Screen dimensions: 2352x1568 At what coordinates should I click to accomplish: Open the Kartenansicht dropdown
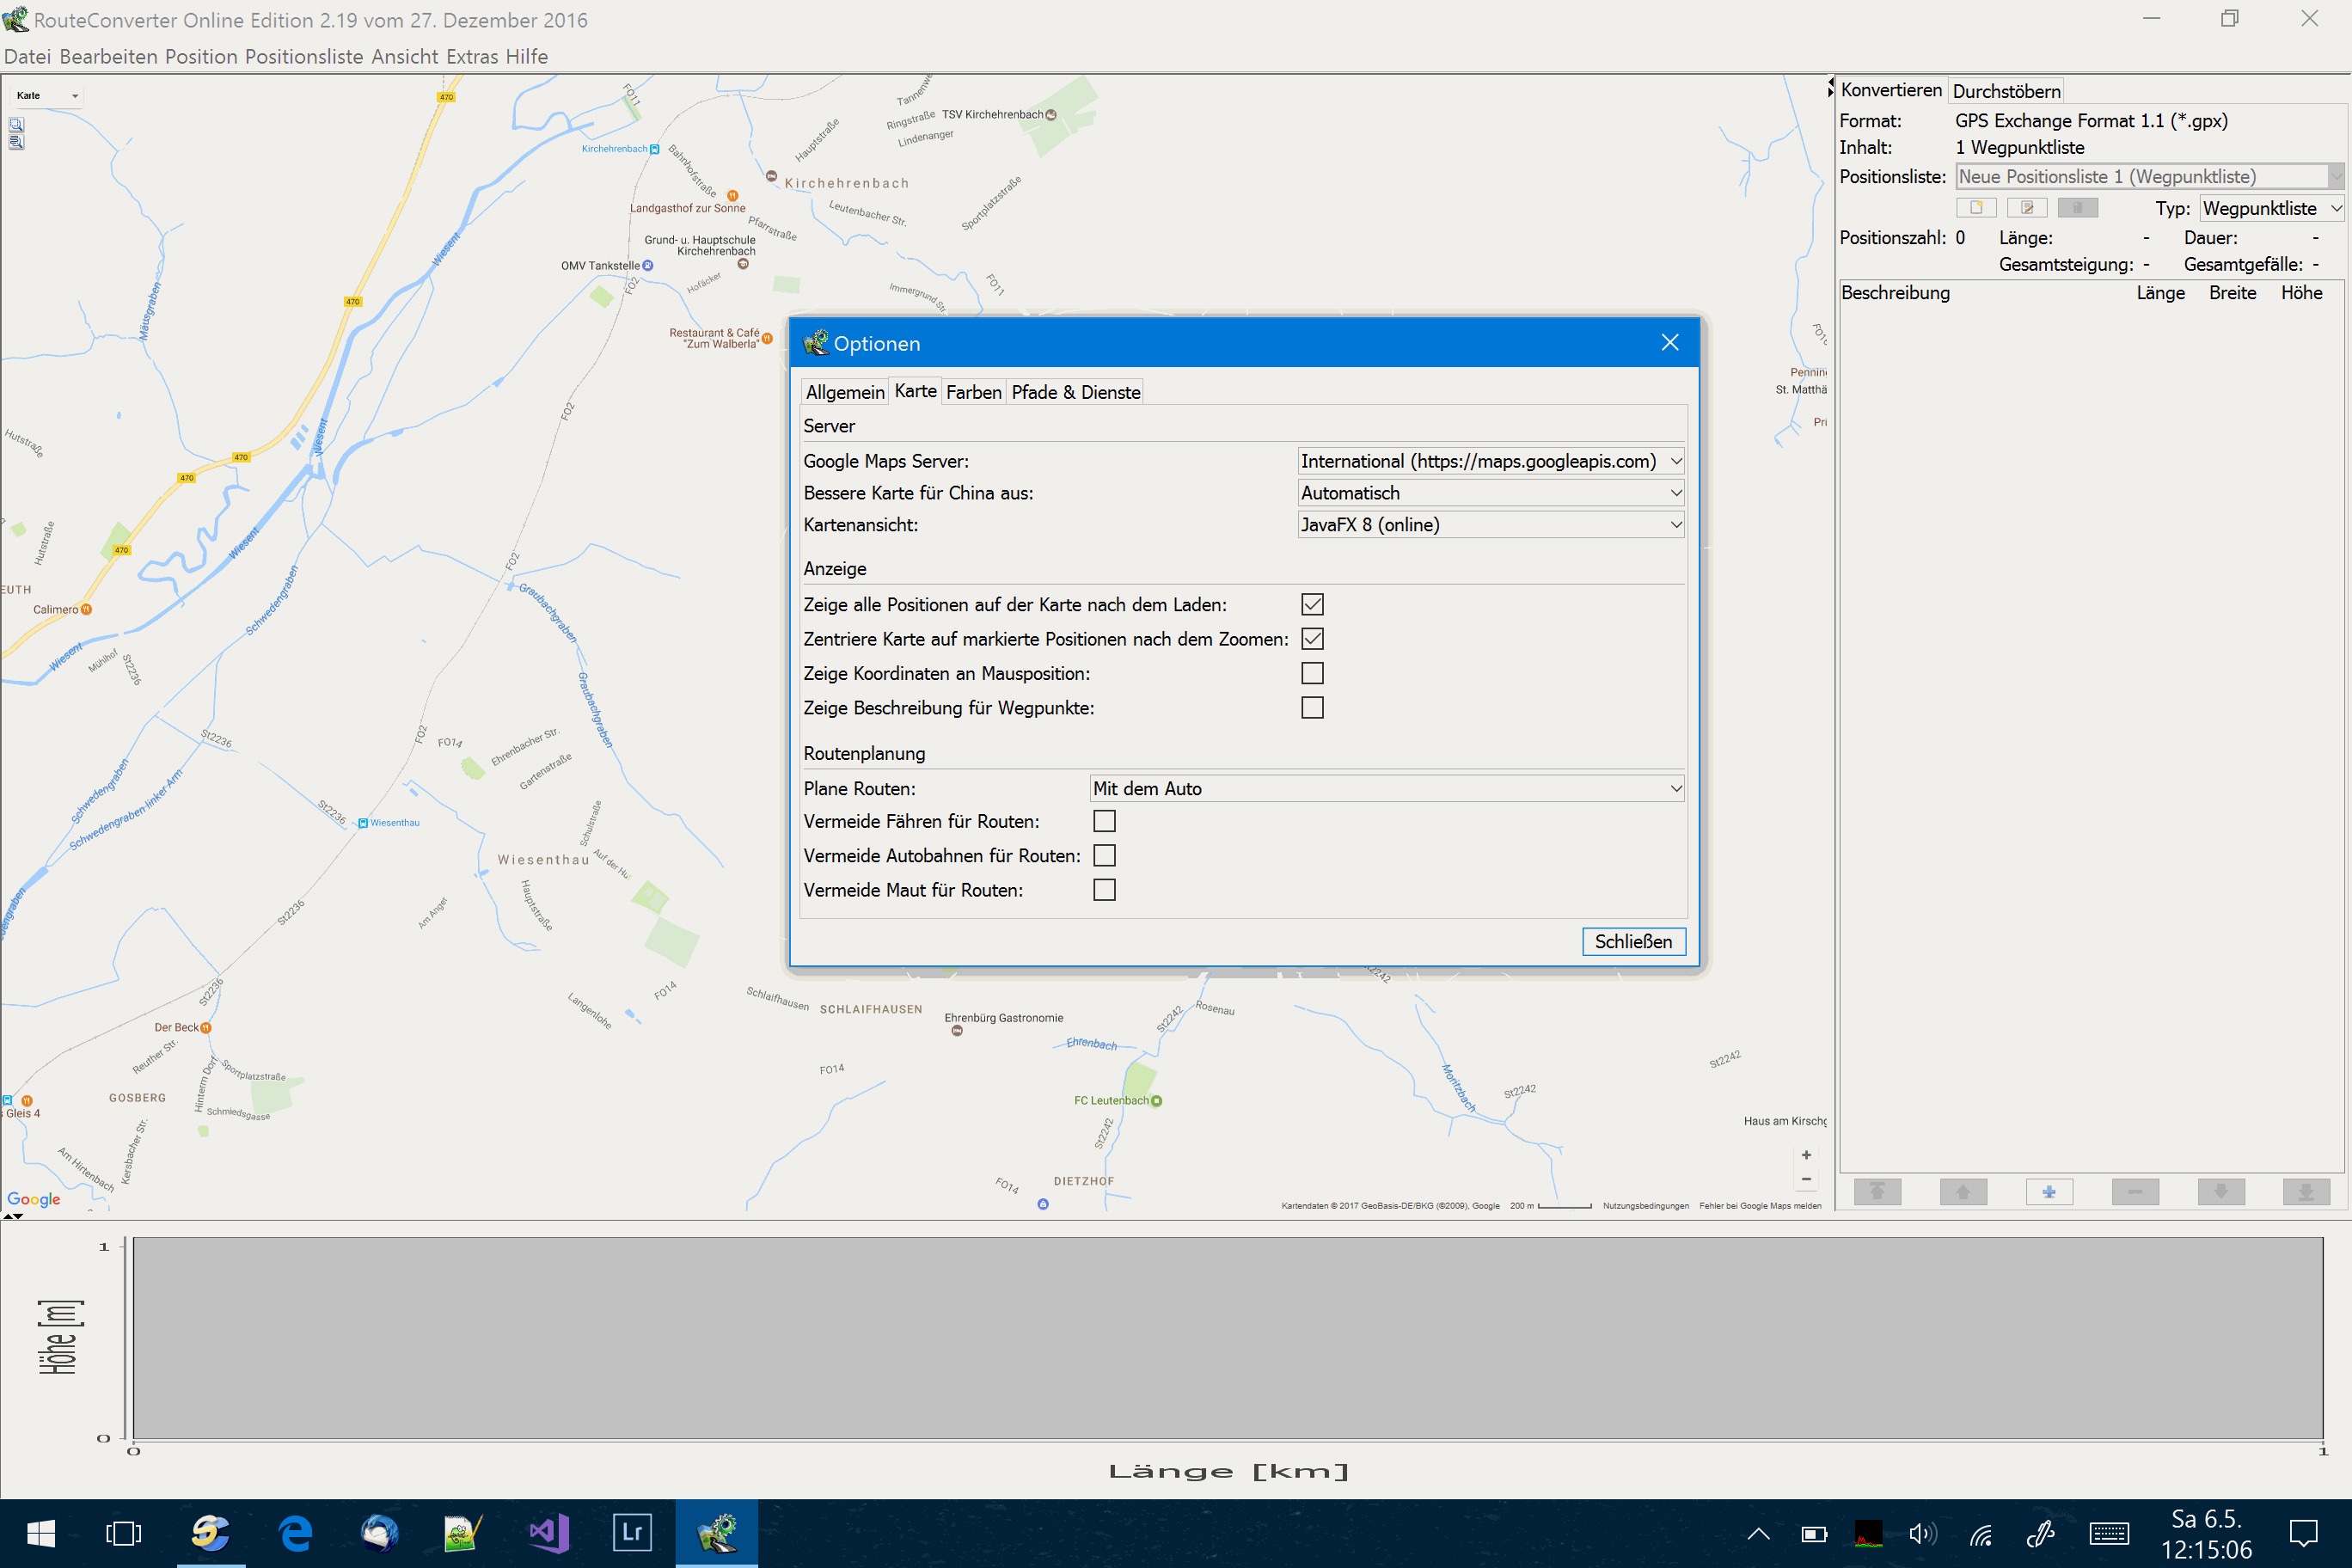[1490, 525]
